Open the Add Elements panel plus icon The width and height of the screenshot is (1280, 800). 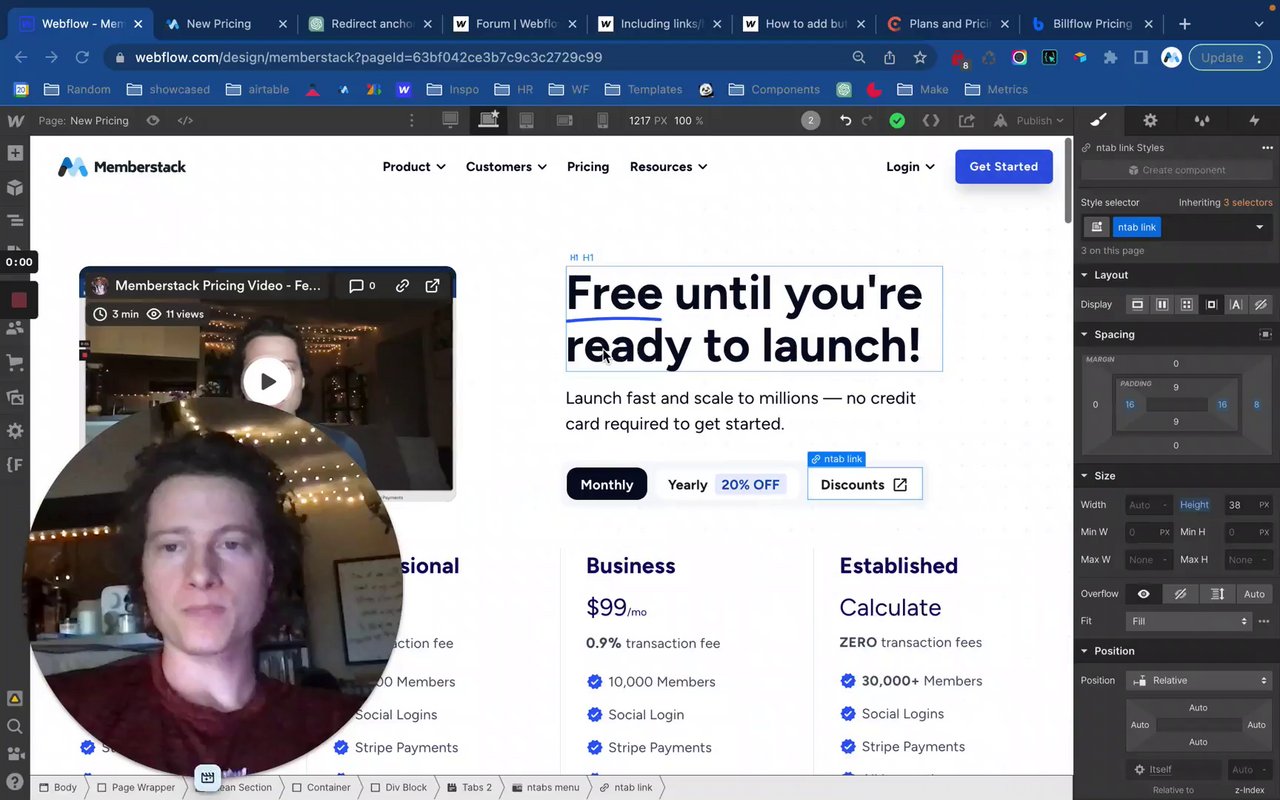pos(15,153)
